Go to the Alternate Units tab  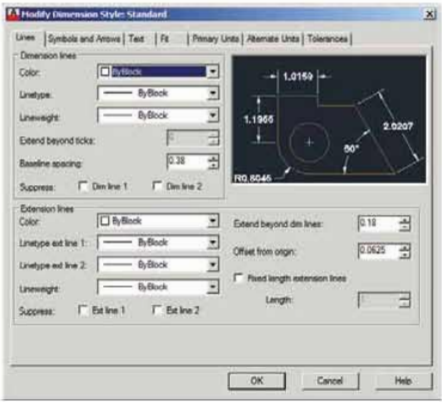[x=273, y=39]
